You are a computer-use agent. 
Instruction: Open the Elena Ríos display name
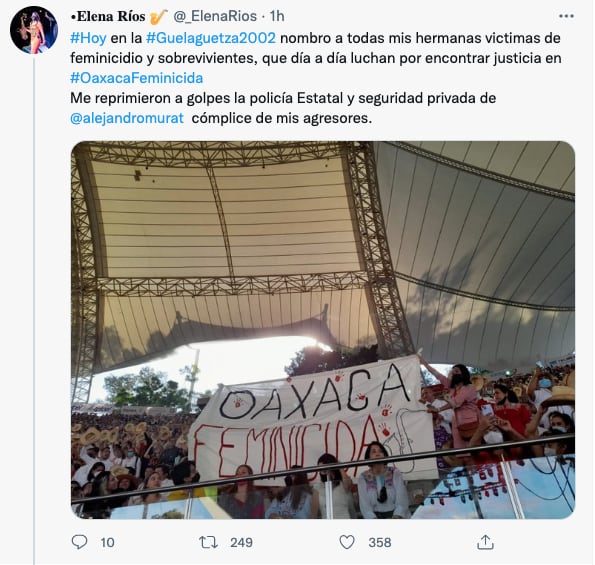click(108, 16)
